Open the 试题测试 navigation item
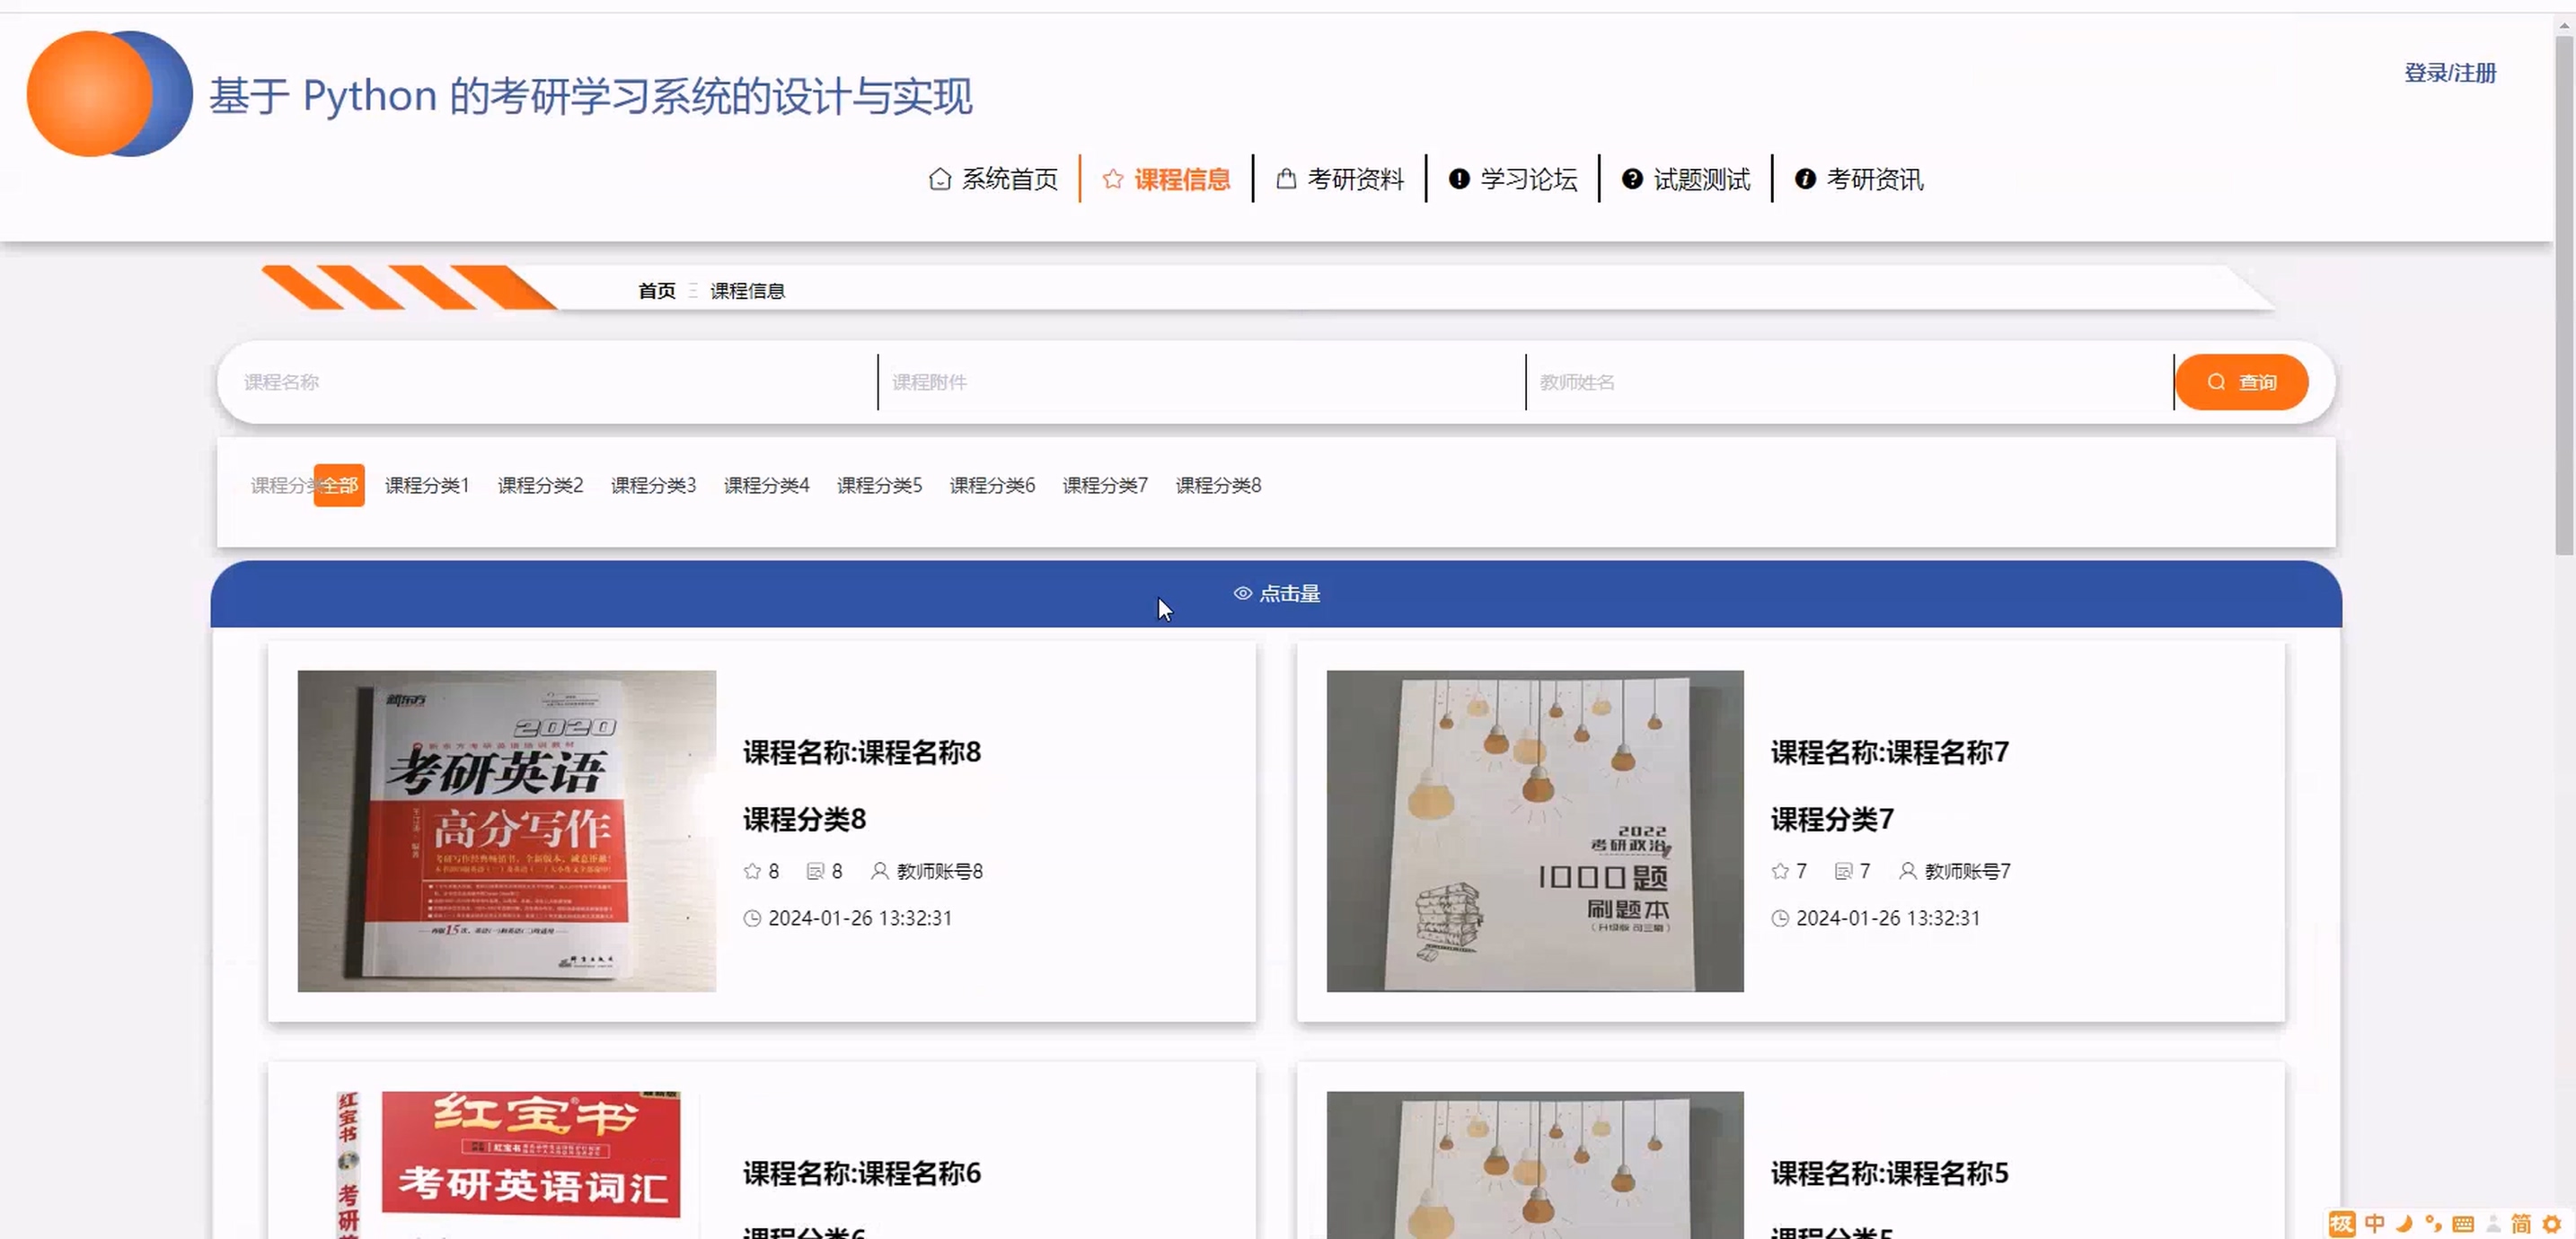 (x=1686, y=179)
